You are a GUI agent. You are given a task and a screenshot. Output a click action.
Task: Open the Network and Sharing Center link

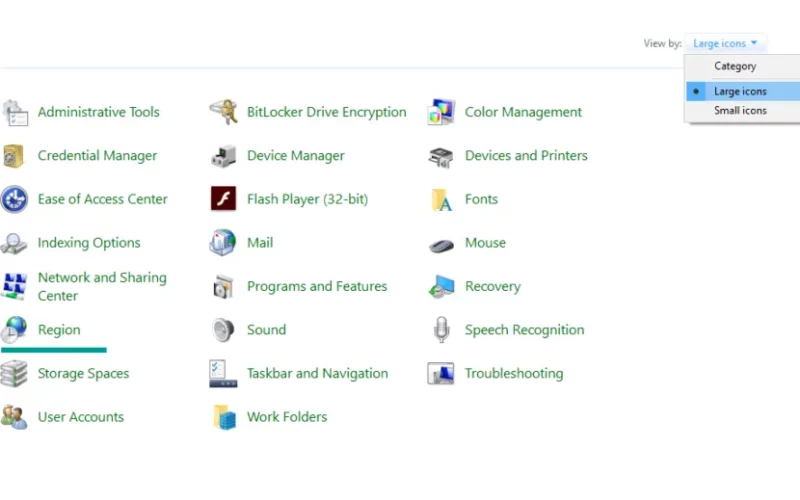102,287
